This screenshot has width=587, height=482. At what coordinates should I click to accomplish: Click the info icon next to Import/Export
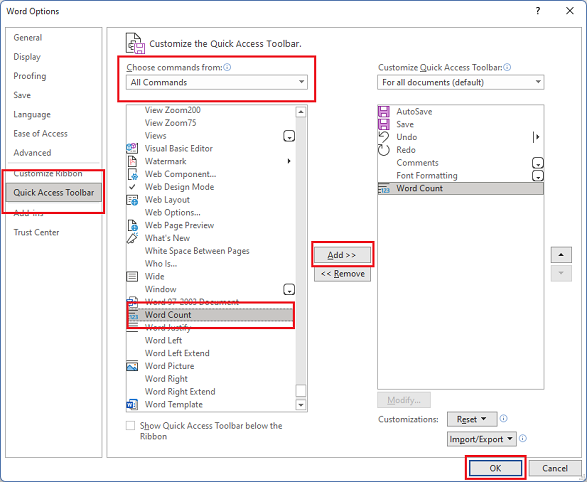pos(523,438)
